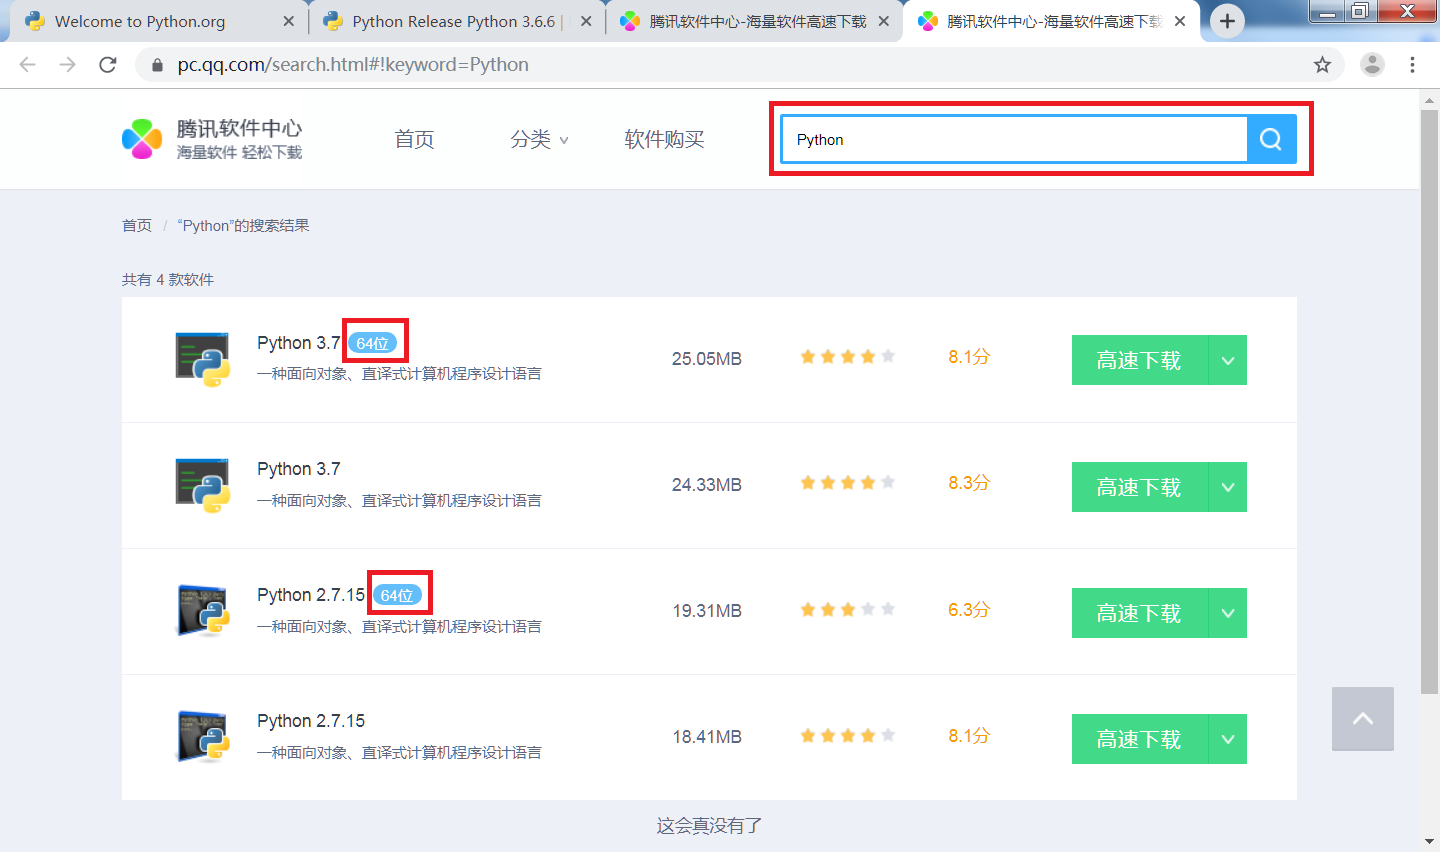The width and height of the screenshot is (1440, 852).
Task: Click 高速下载 for Python 3.7 64位
Action: 1139,360
